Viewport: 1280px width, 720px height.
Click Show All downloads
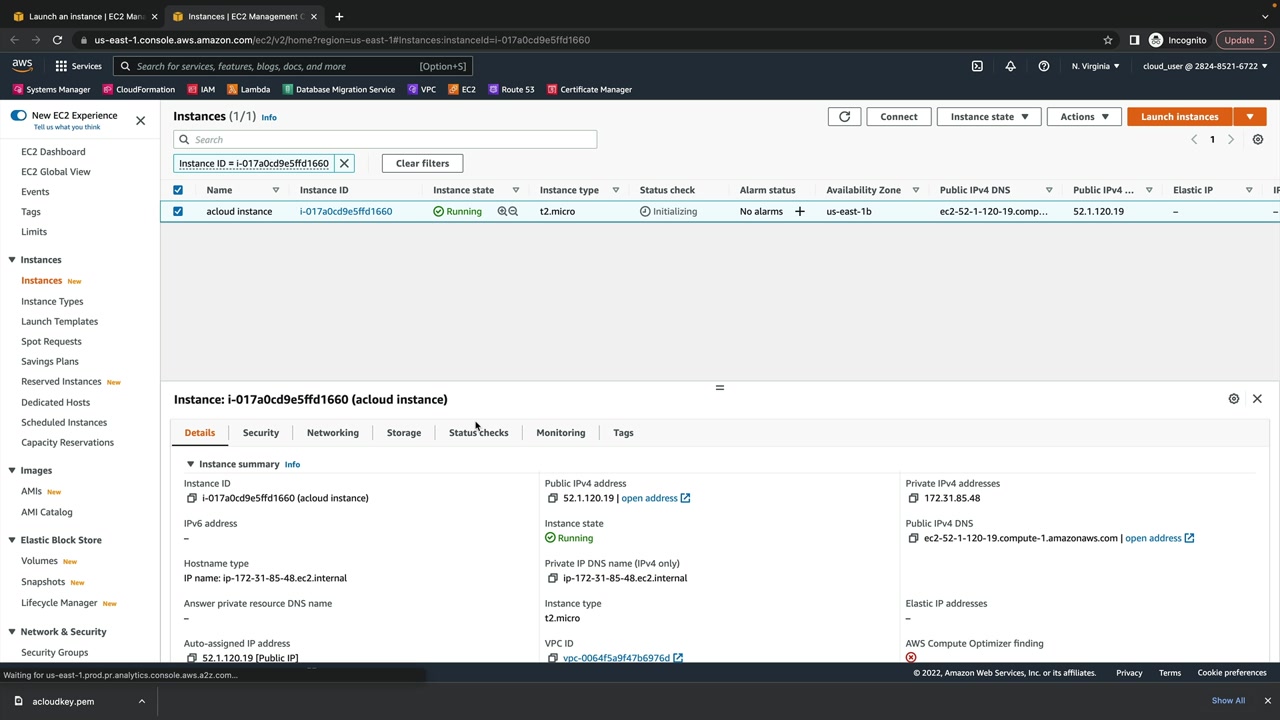point(1228,701)
